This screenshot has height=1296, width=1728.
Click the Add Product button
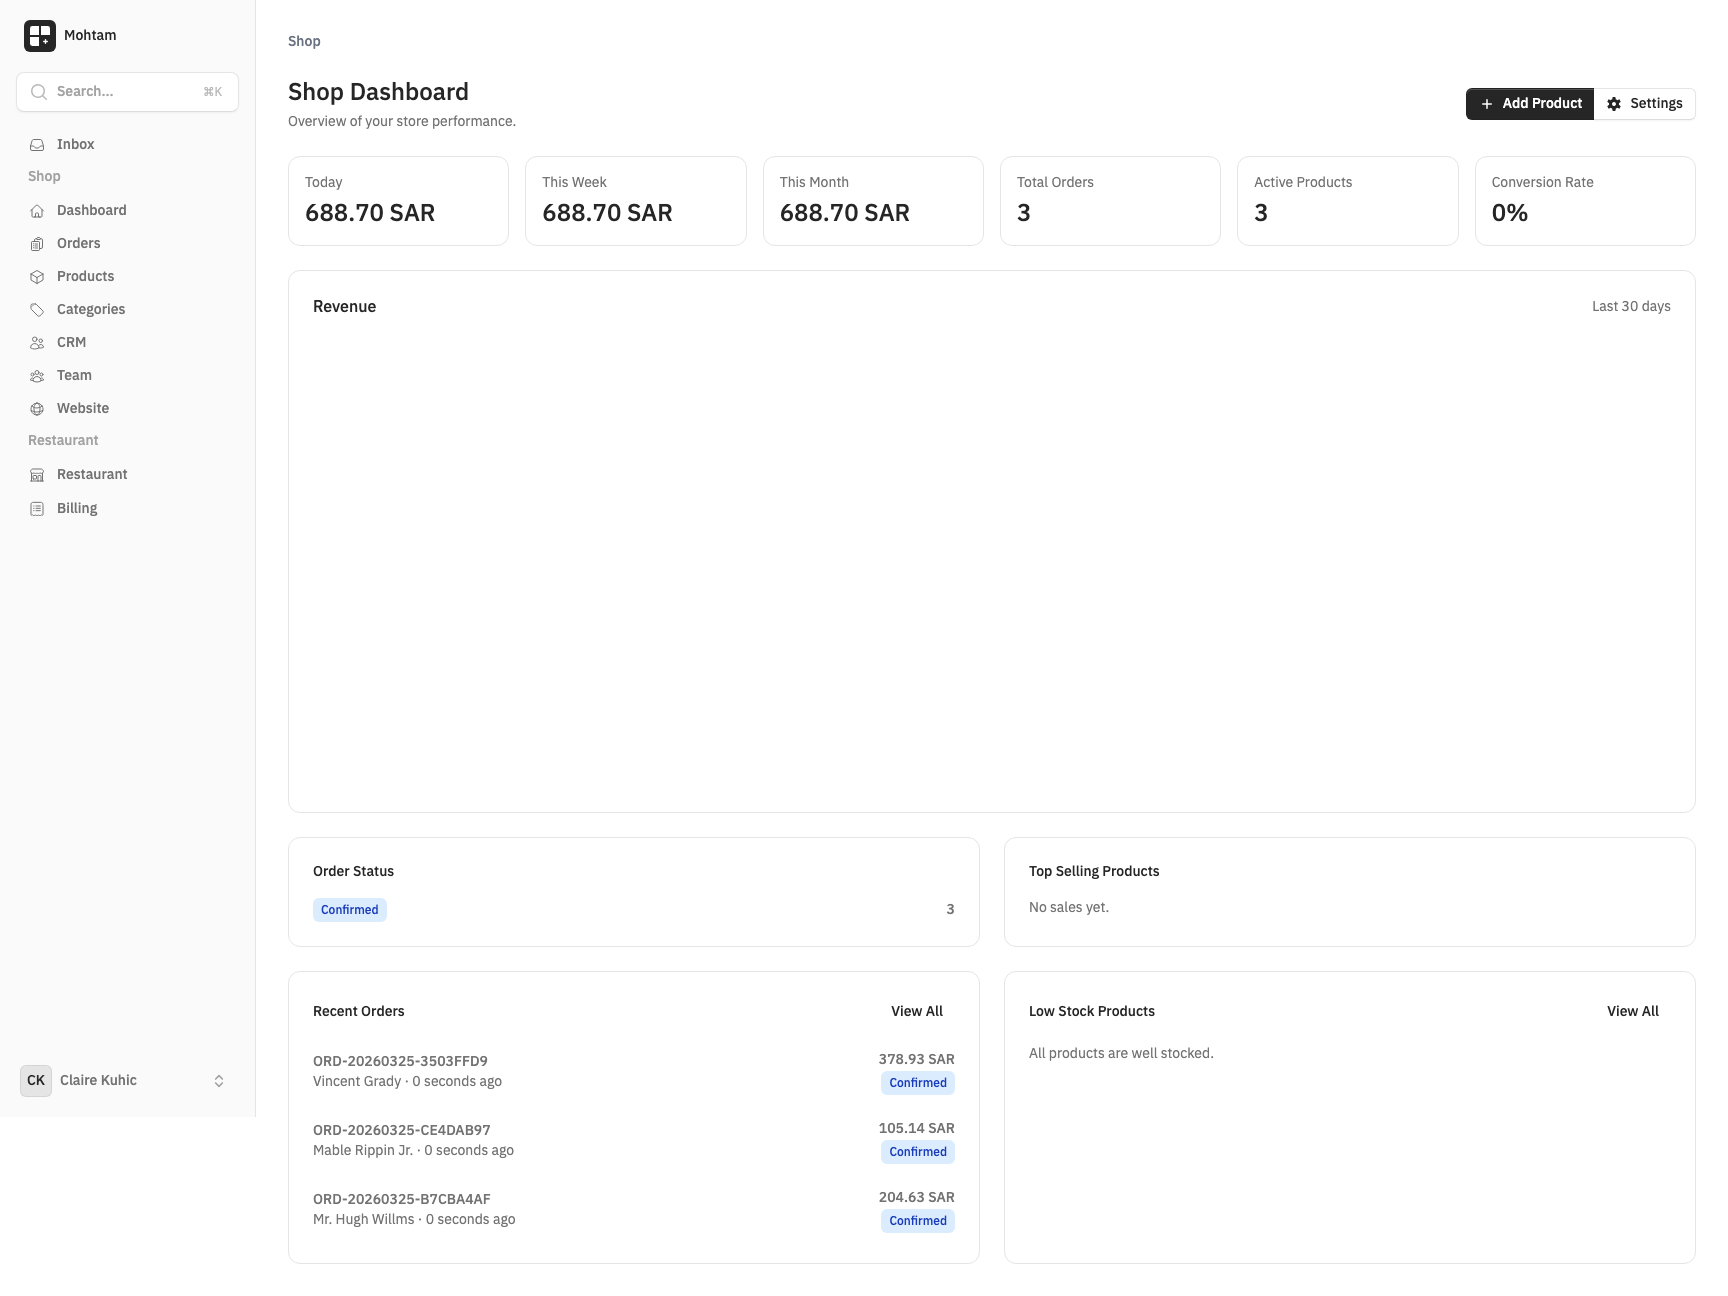pyautogui.click(x=1529, y=103)
